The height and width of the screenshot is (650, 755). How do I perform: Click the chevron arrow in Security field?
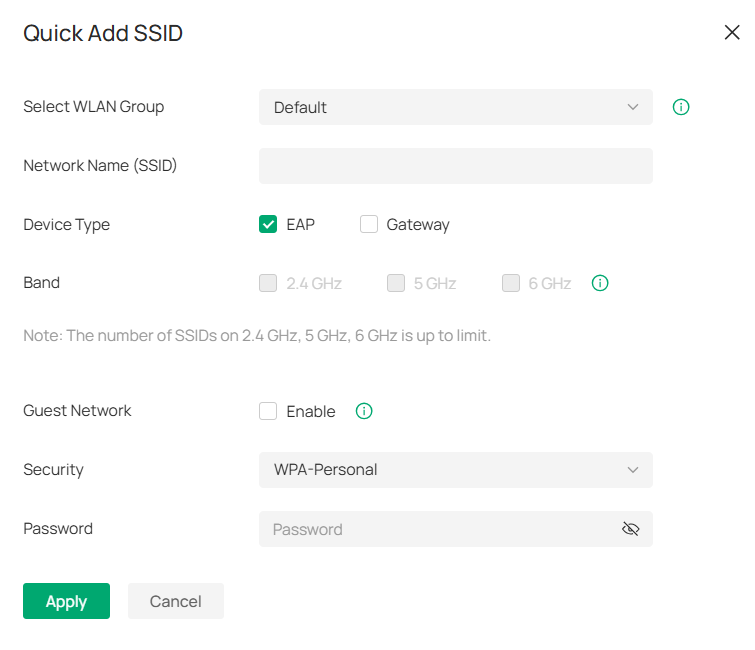tap(632, 470)
